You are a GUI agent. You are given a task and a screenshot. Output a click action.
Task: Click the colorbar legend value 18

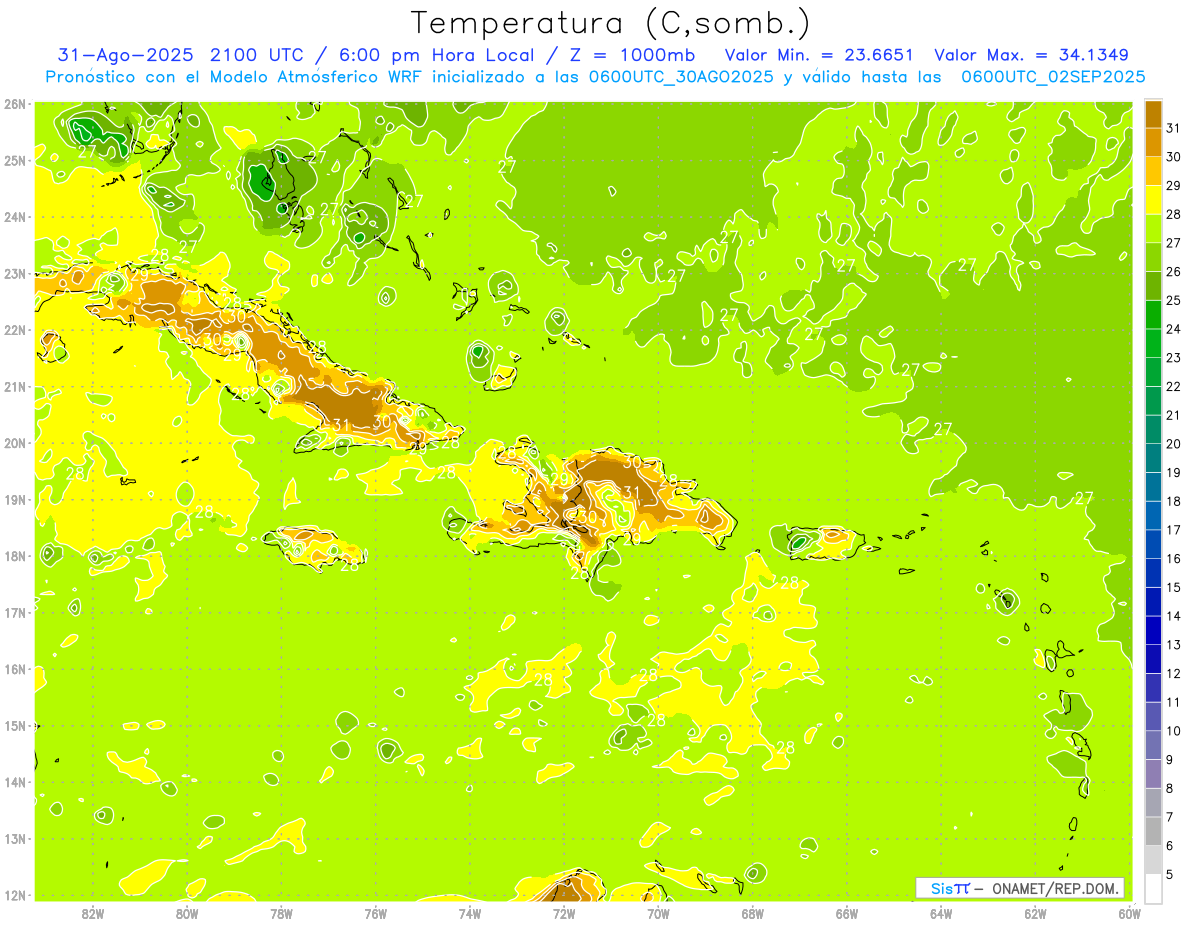point(1174,501)
